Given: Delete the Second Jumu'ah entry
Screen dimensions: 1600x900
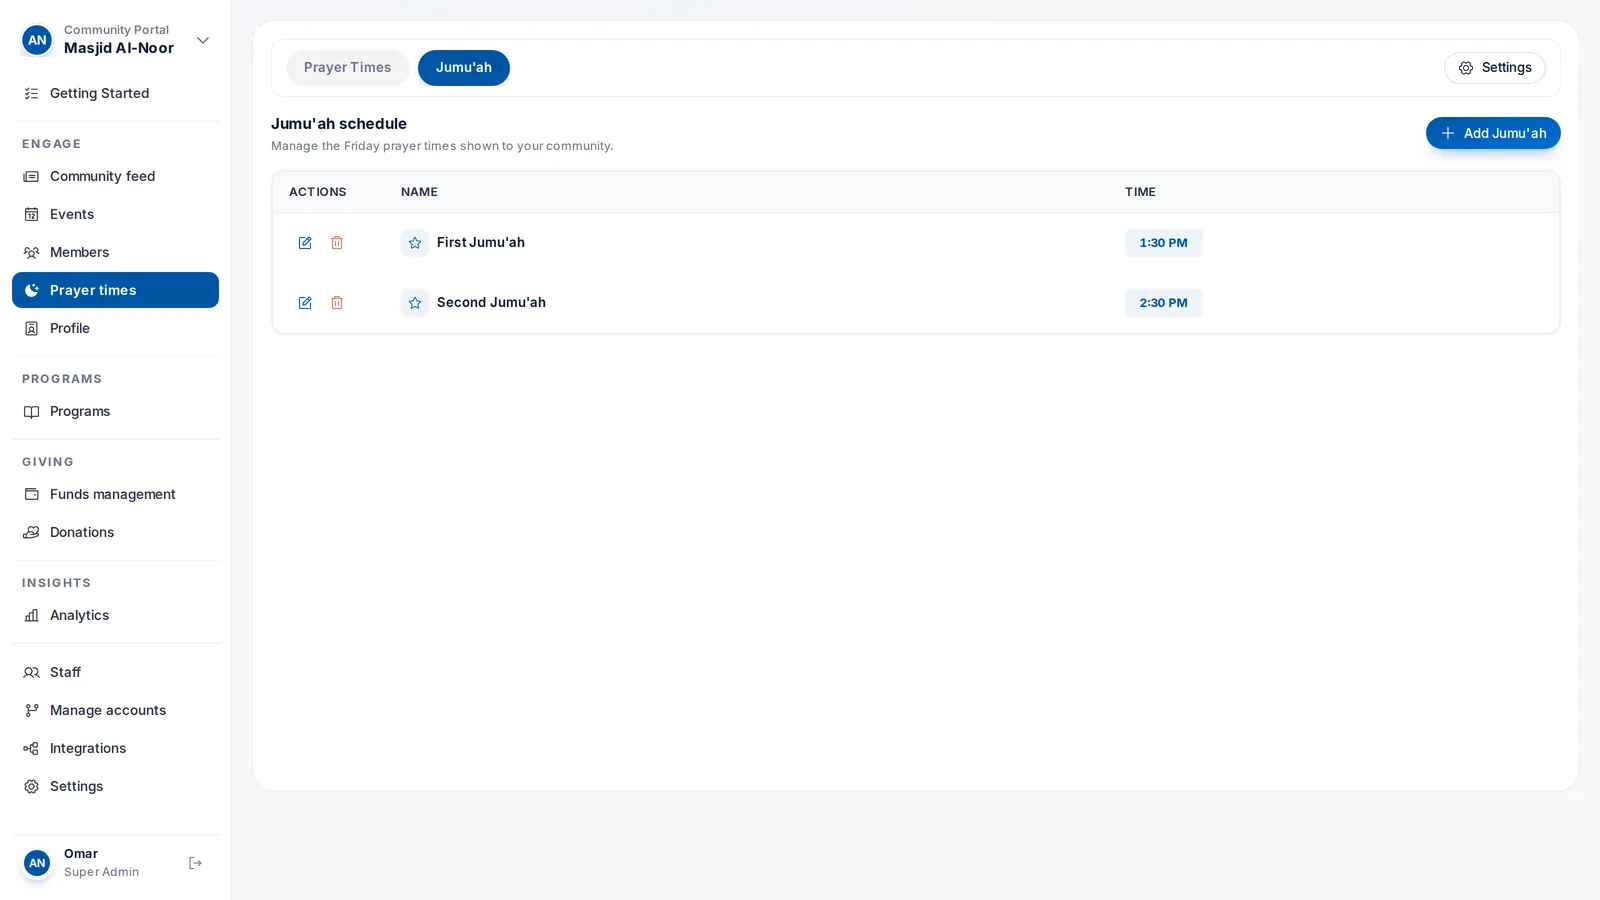Looking at the screenshot, I should tap(337, 303).
